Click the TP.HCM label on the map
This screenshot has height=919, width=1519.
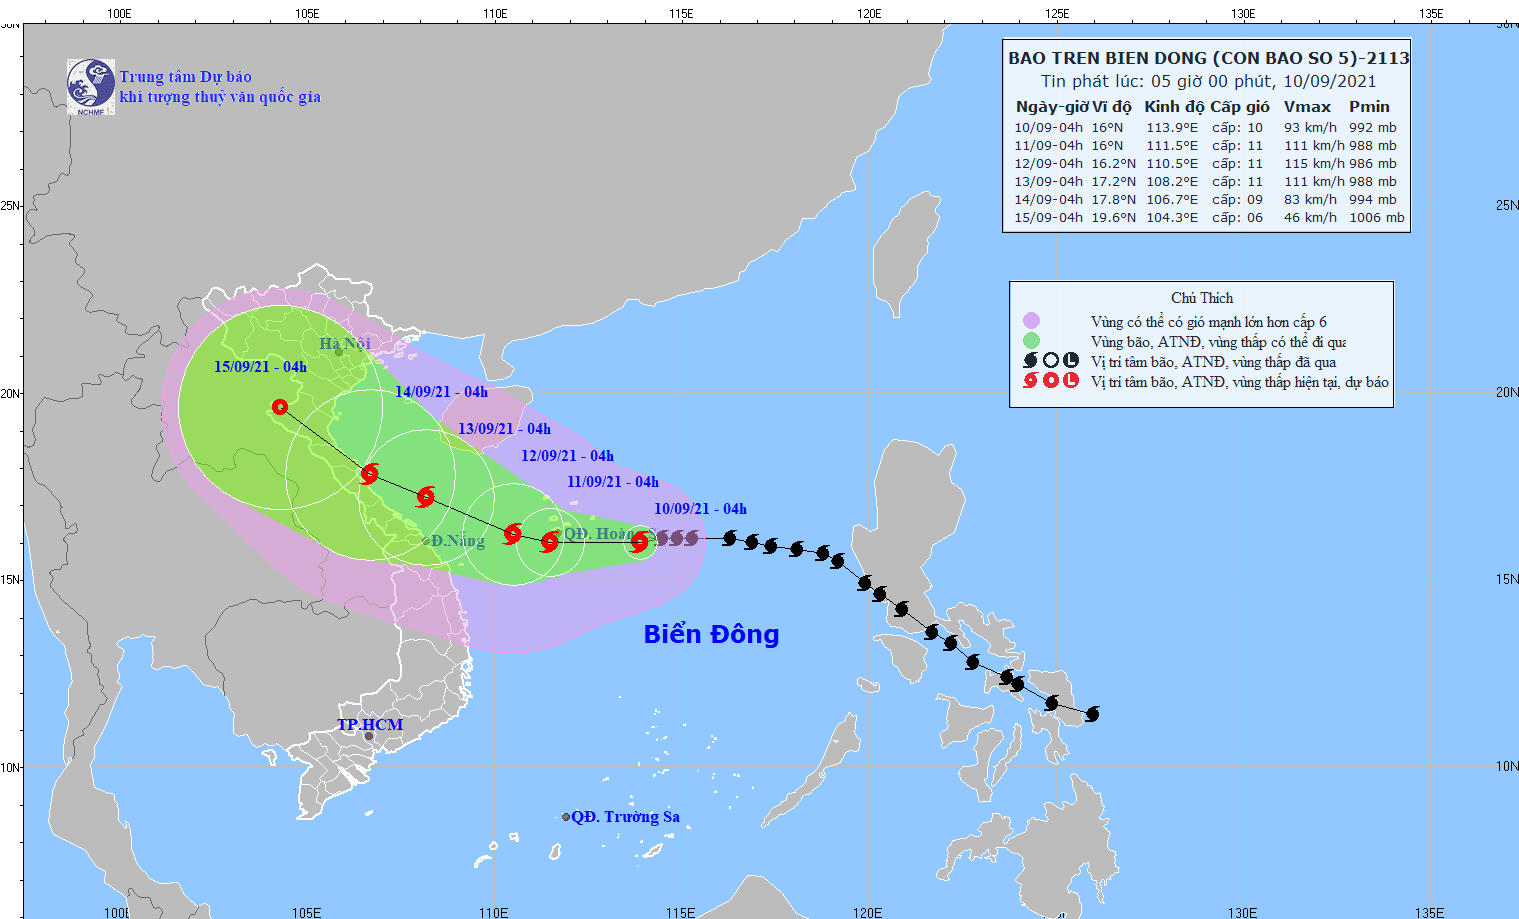click(369, 722)
